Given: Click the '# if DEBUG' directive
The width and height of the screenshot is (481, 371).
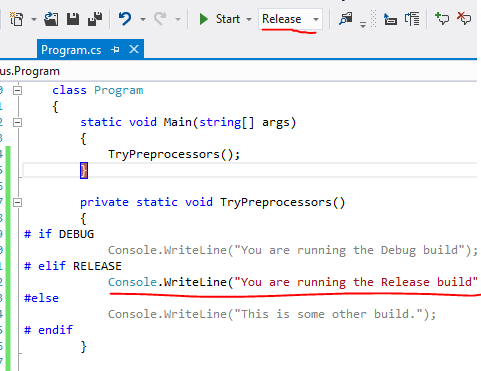Looking at the screenshot, I should pos(59,234).
